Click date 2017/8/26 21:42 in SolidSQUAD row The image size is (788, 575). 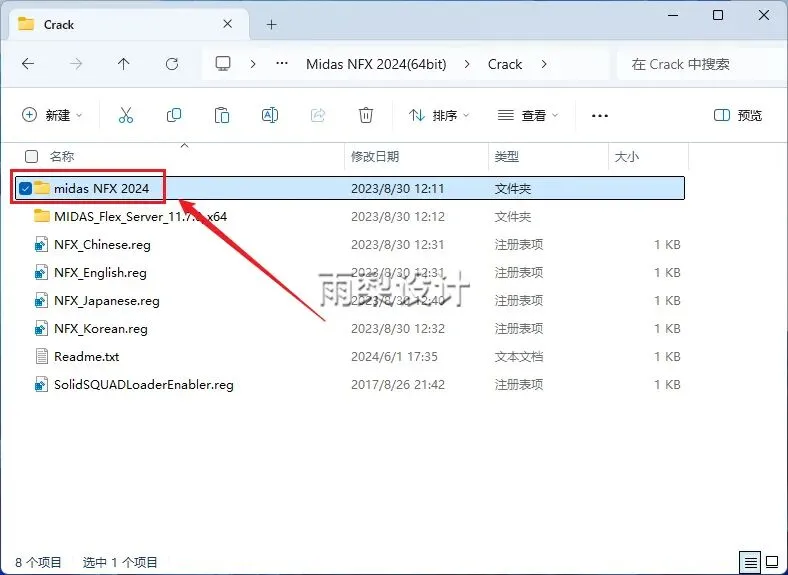click(x=398, y=385)
